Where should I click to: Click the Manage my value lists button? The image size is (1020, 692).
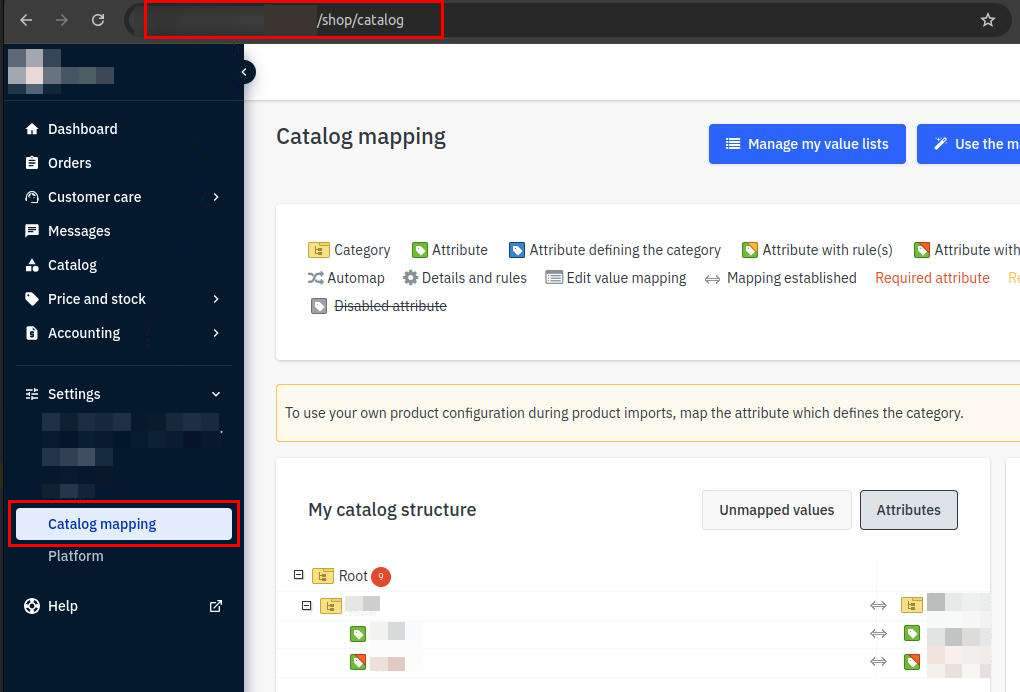(807, 144)
